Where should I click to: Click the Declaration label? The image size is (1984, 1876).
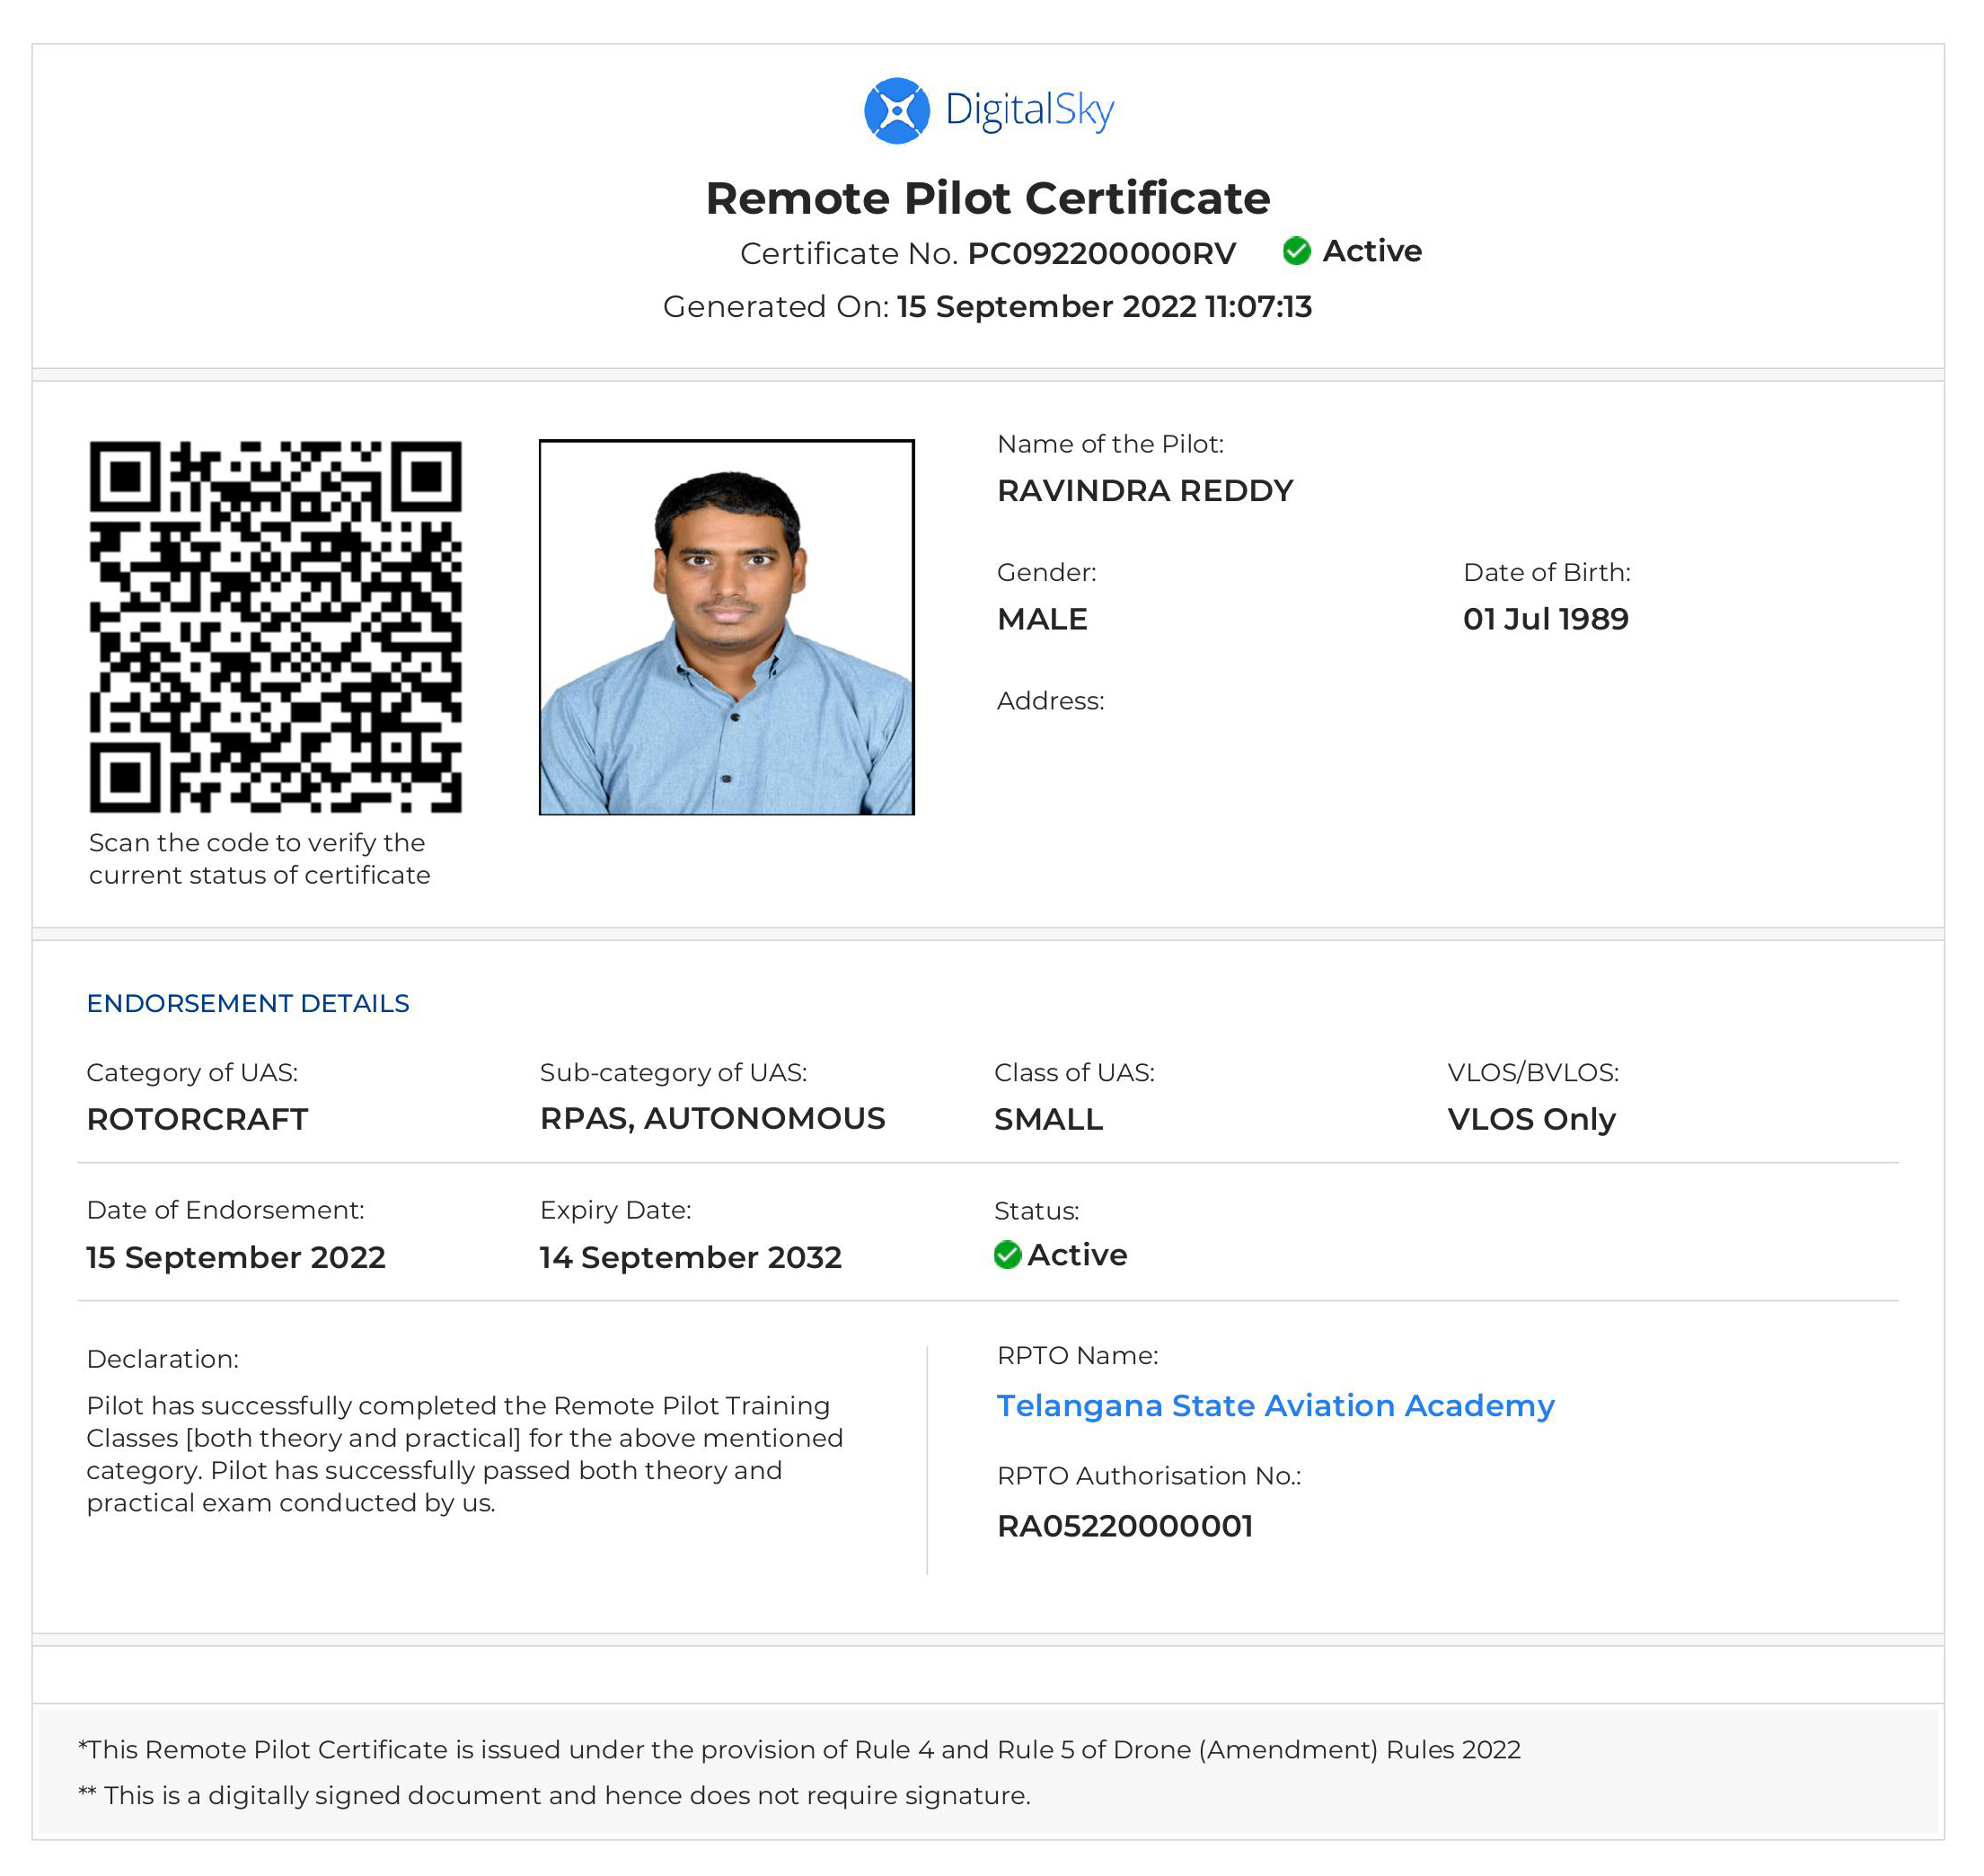[x=163, y=1359]
